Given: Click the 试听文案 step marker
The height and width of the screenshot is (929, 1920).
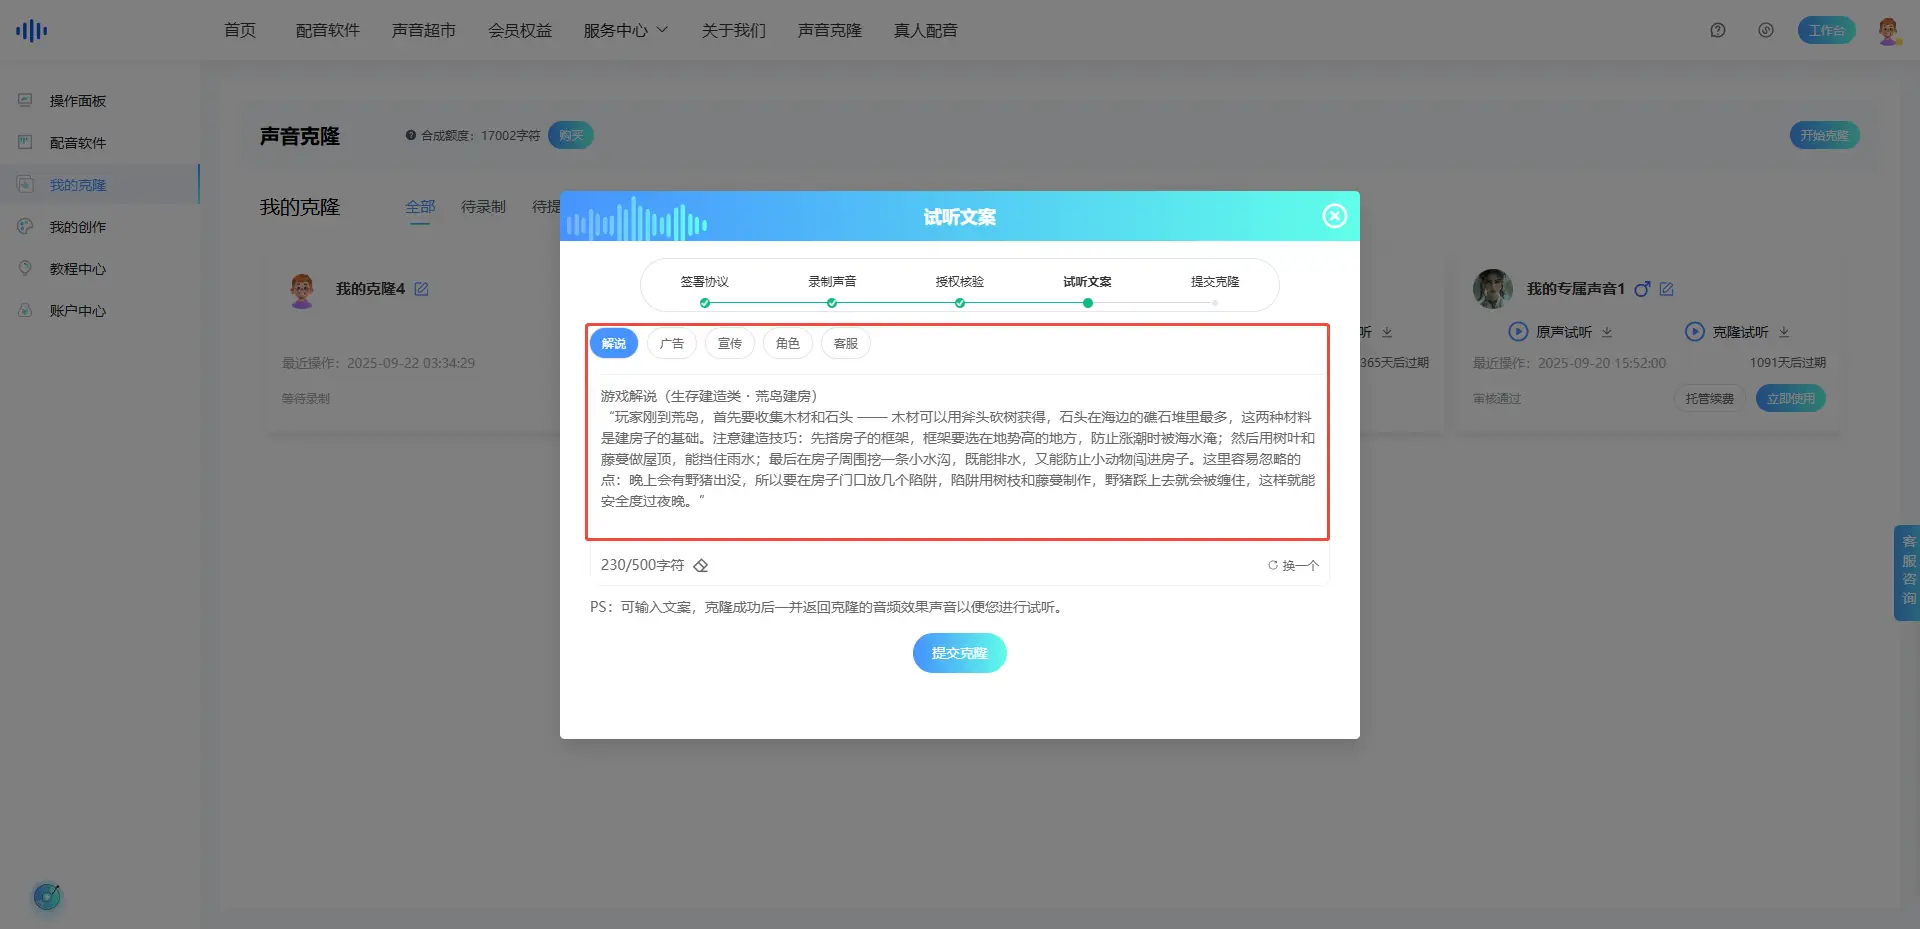Looking at the screenshot, I should (x=1087, y=302).
